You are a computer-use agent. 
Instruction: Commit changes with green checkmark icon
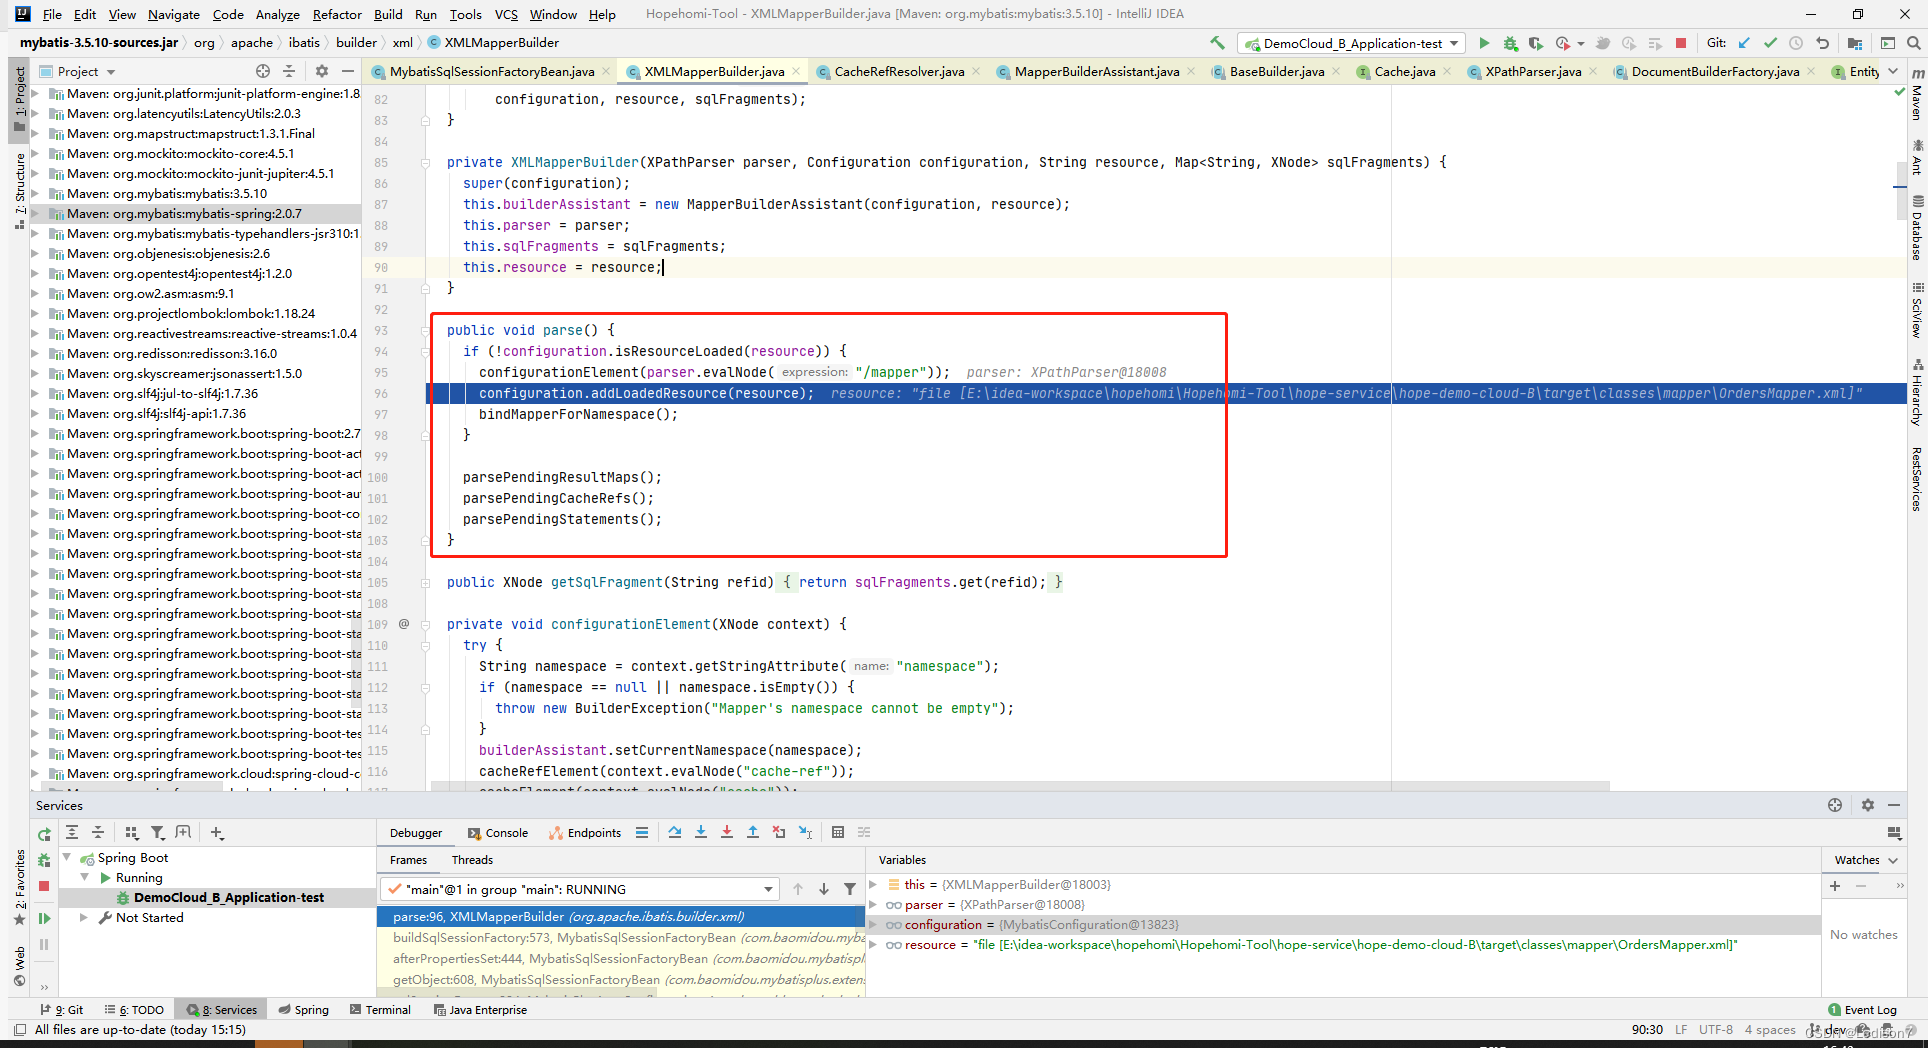click(x=1770, y=43)
